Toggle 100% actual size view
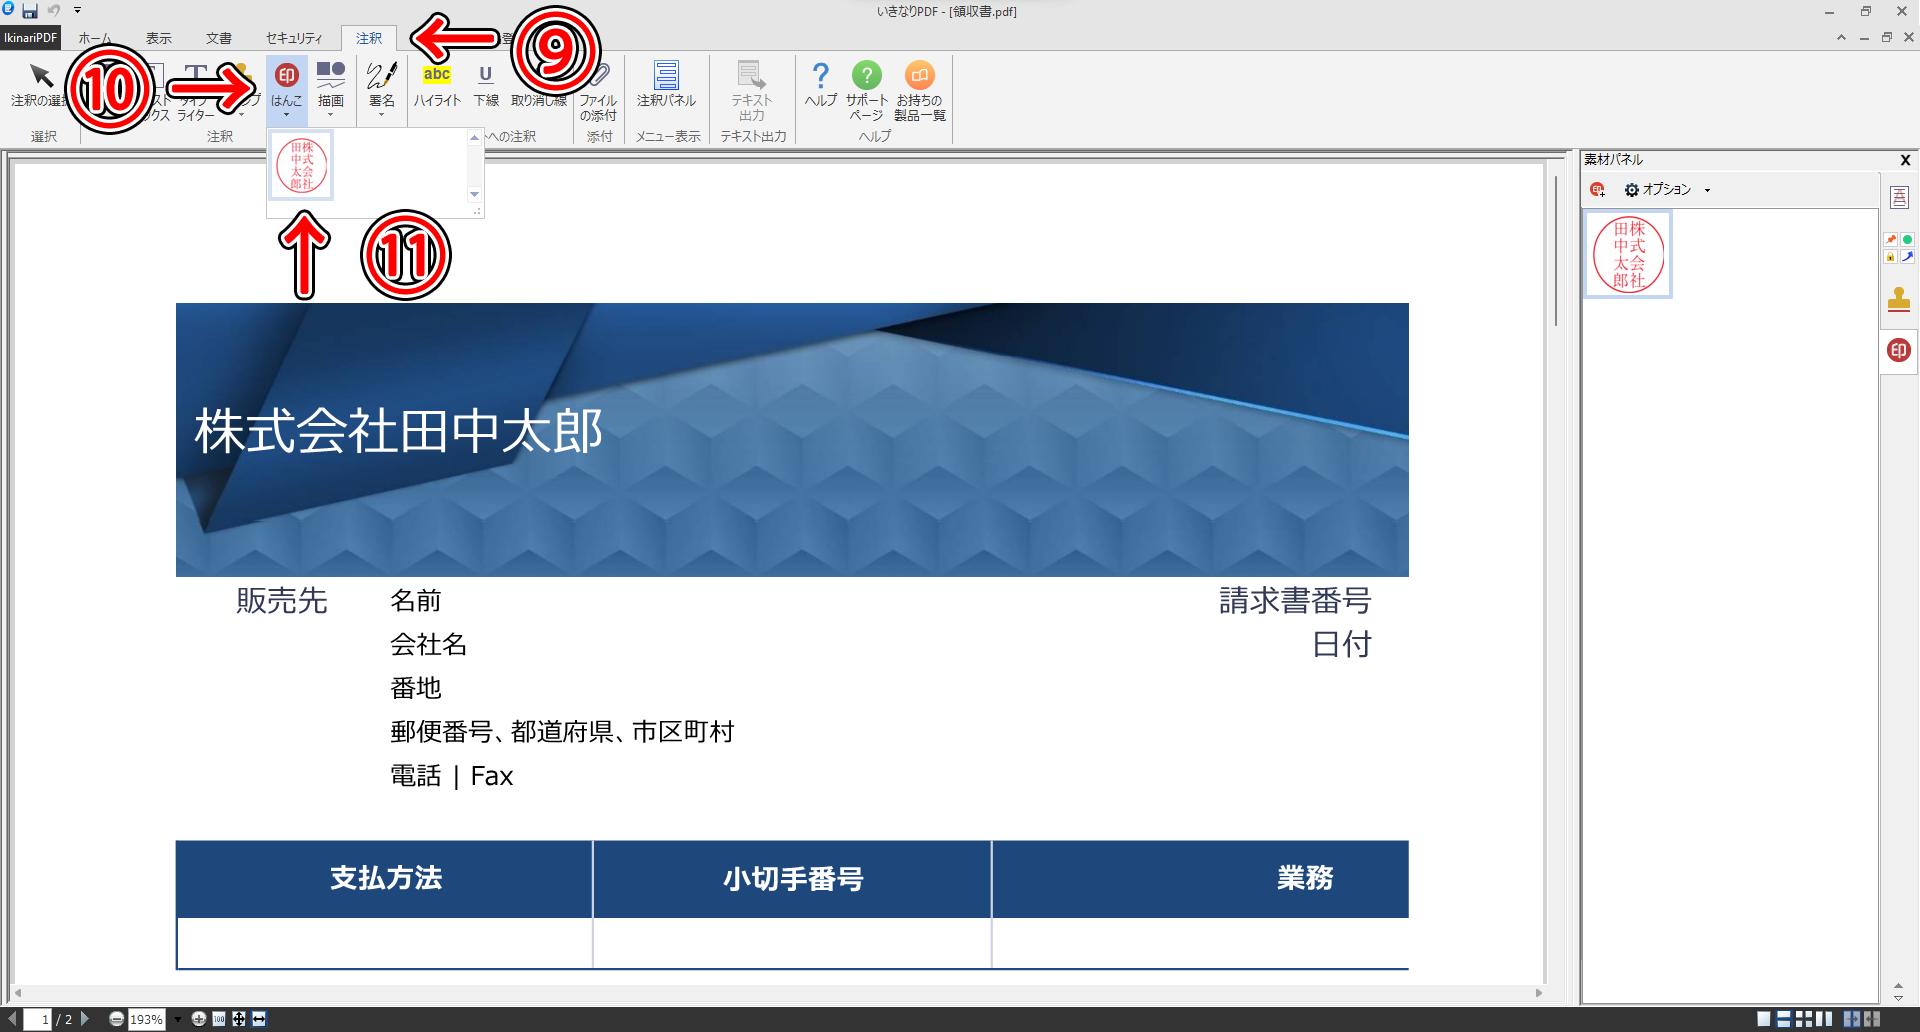The width and height of the screenshot is (1920, 1032). (219, 1019)
